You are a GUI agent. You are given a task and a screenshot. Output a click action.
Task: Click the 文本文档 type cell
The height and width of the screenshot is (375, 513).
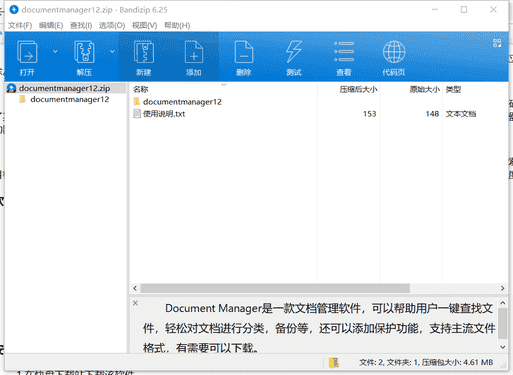click(461, 114)
